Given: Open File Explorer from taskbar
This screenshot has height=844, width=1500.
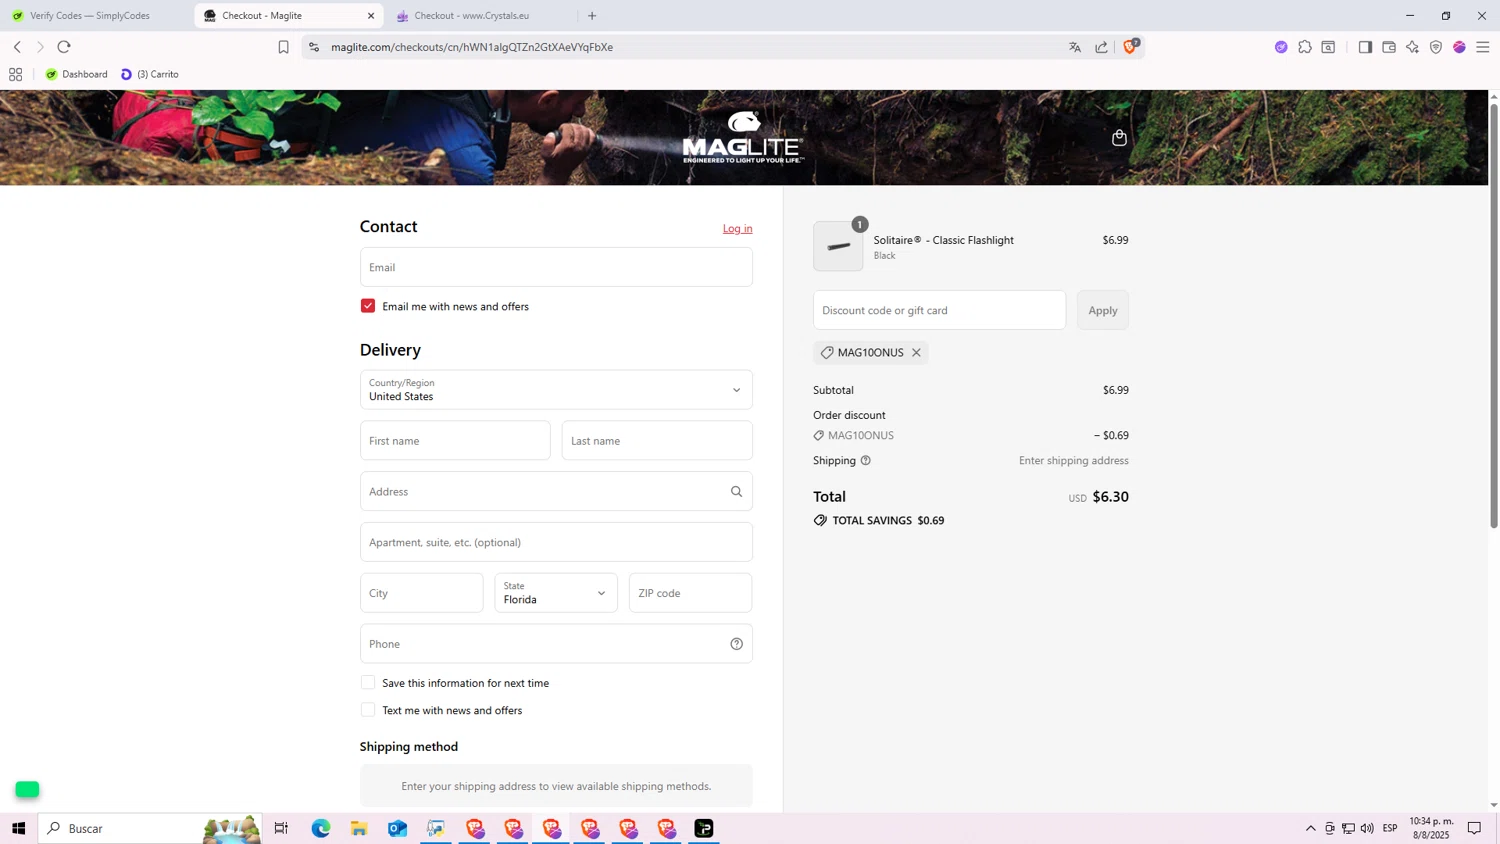Looking at the screenshot, I should coord(359,828).
